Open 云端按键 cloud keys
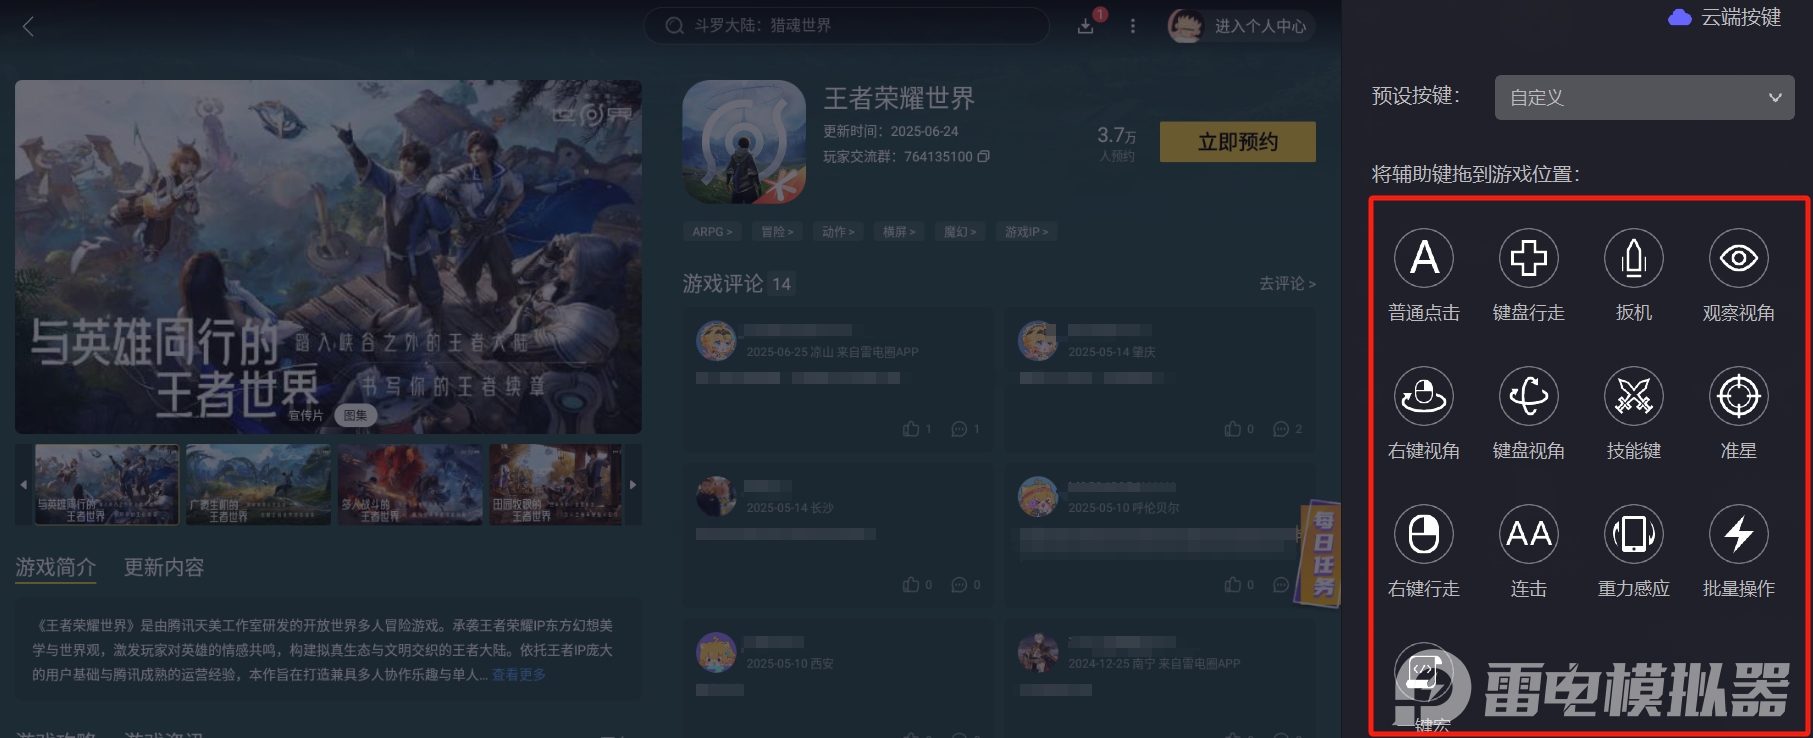 [1725, 17]
